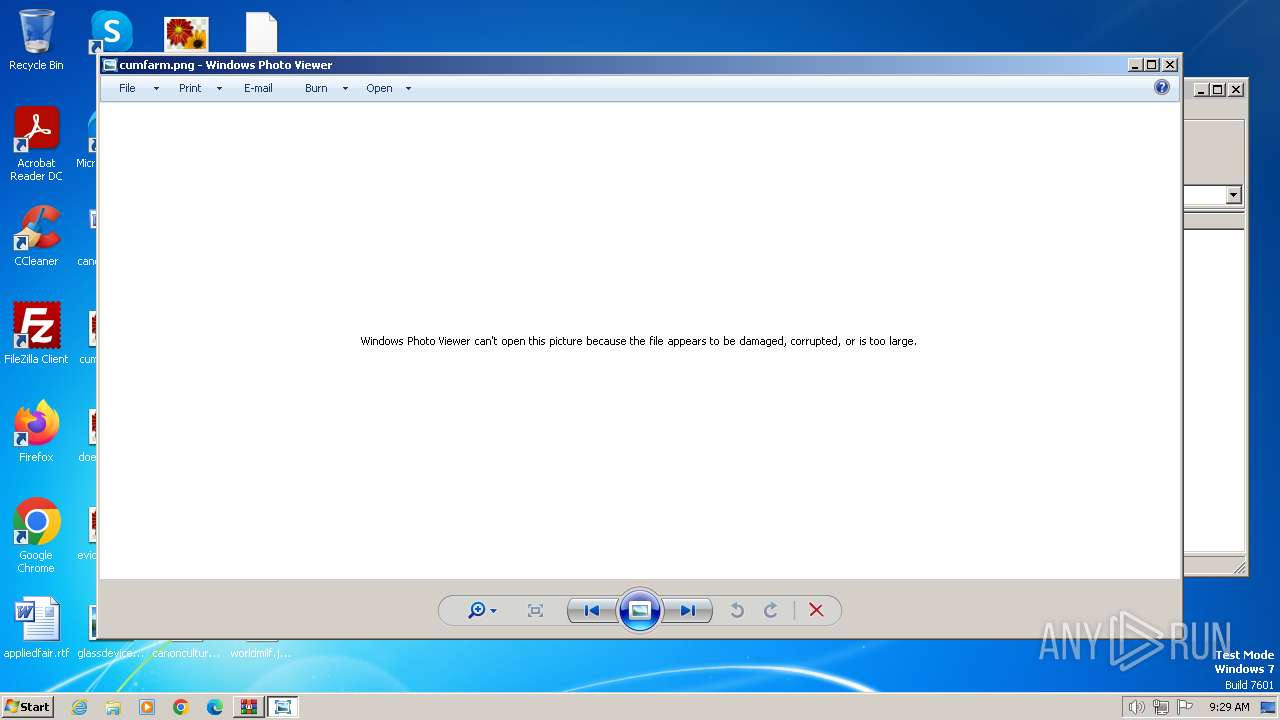This screenshot has height=720, width=1280.
Task: Click the zoom magnifier button
Action: [x=482, y=610]
